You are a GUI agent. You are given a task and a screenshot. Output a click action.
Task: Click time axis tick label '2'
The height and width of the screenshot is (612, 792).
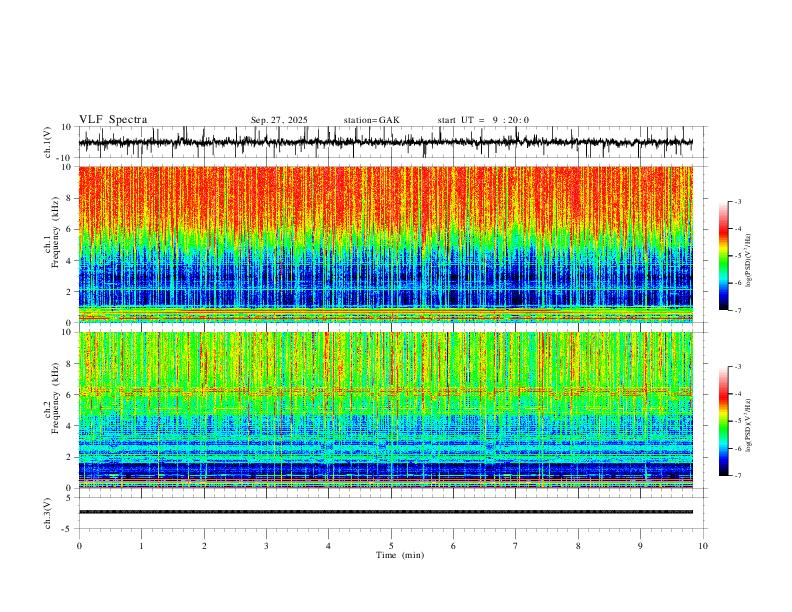(x=204, y=546)
